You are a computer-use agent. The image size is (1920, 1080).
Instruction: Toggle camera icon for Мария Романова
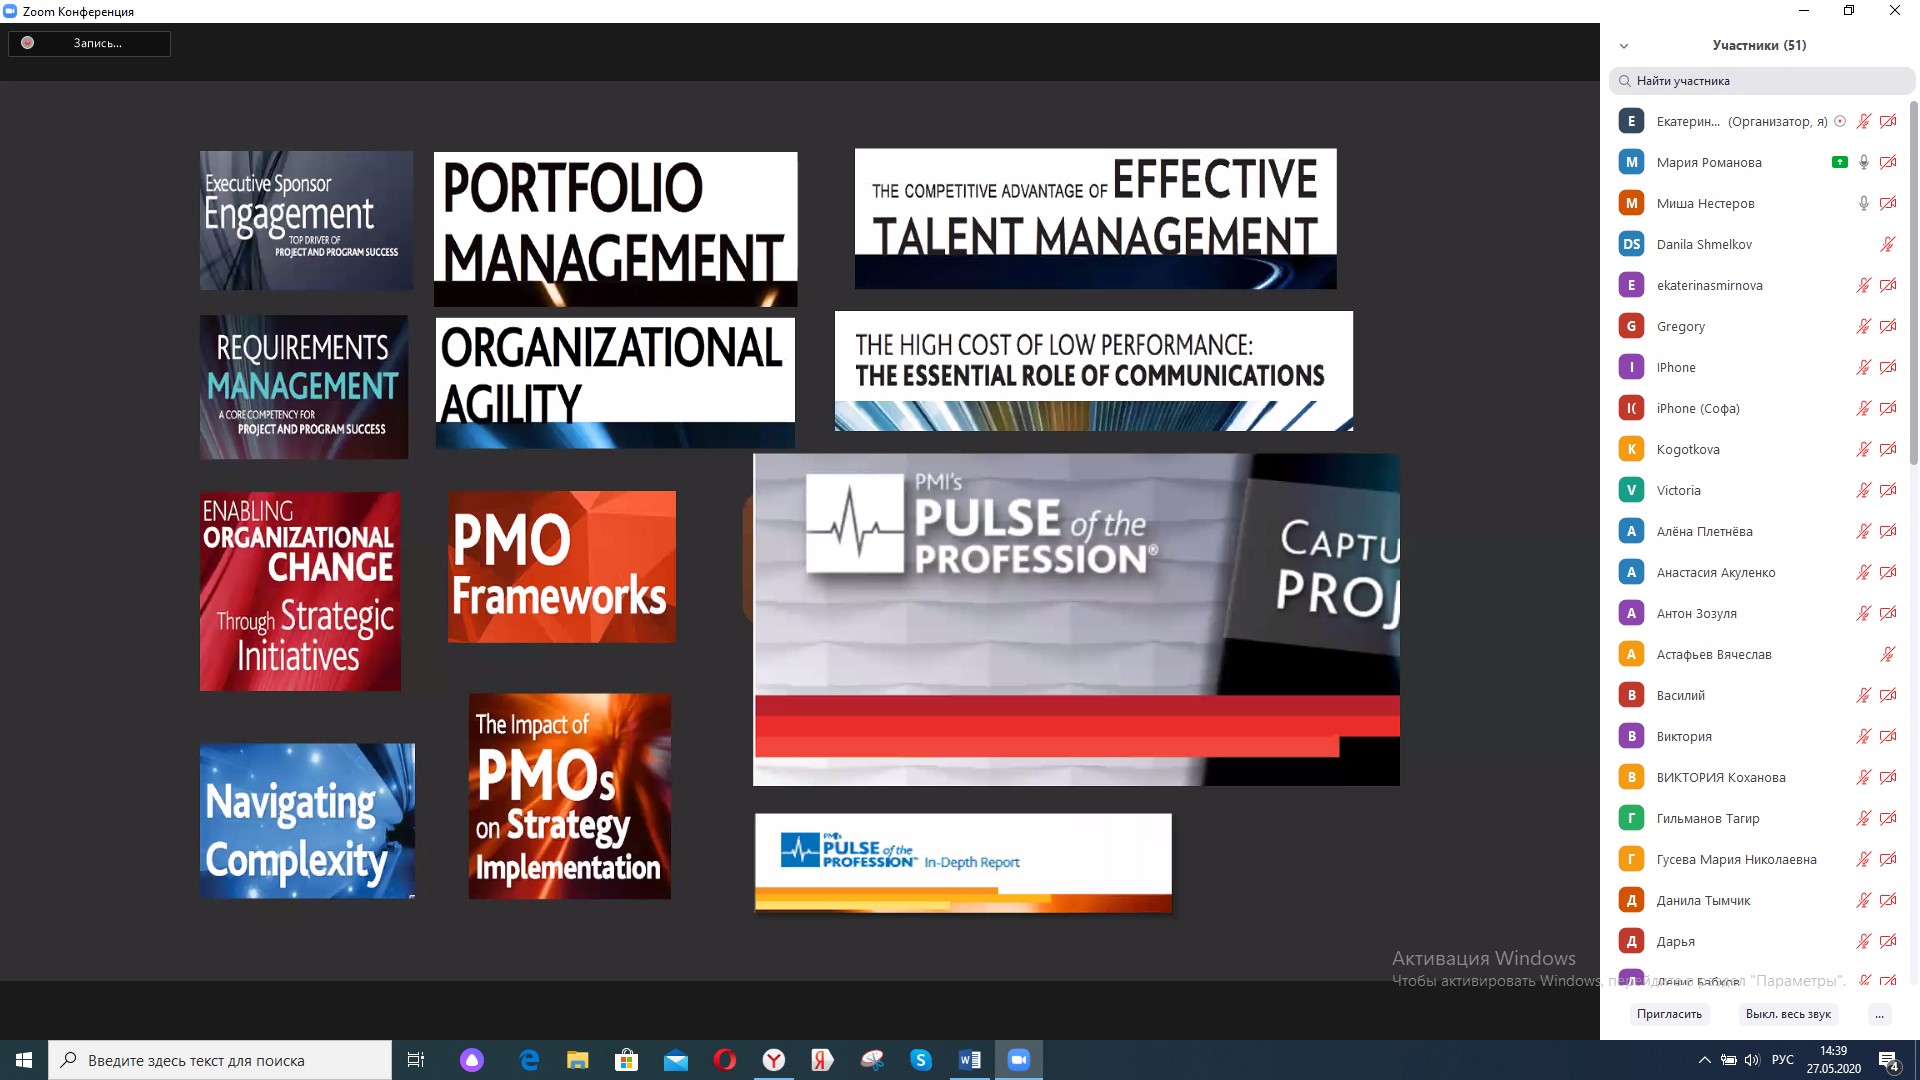click(x=1888, y=162)
